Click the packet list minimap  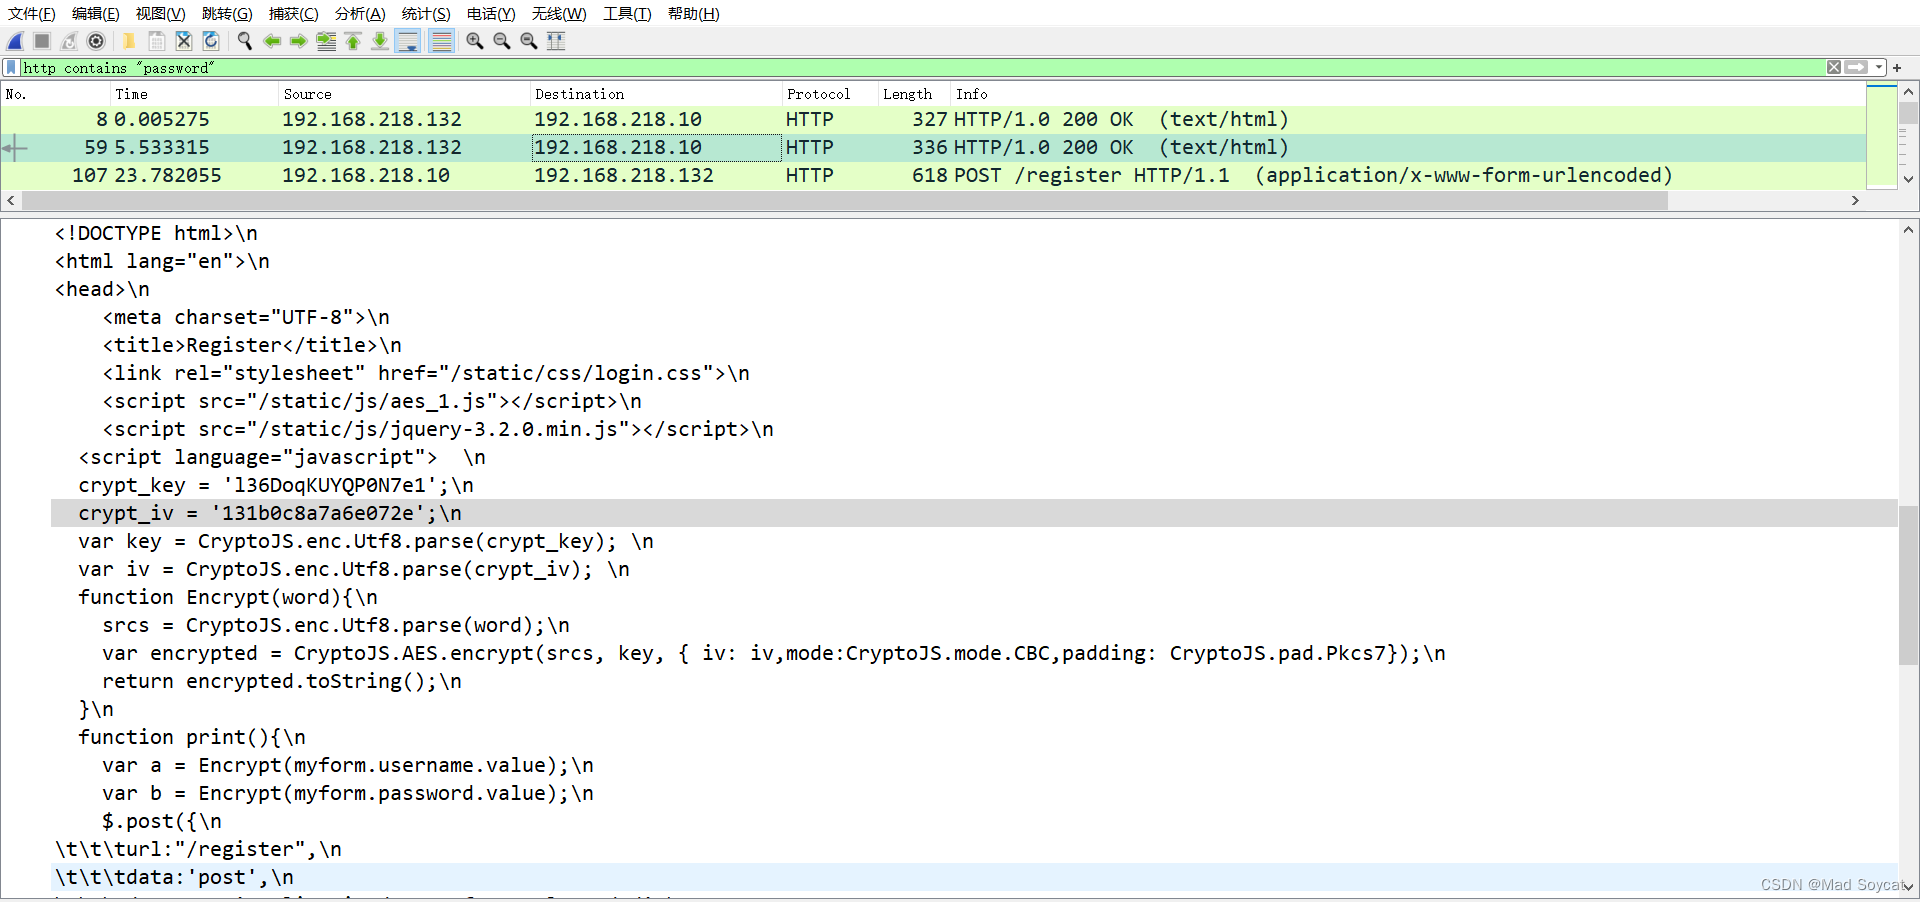pos(1881,136)
